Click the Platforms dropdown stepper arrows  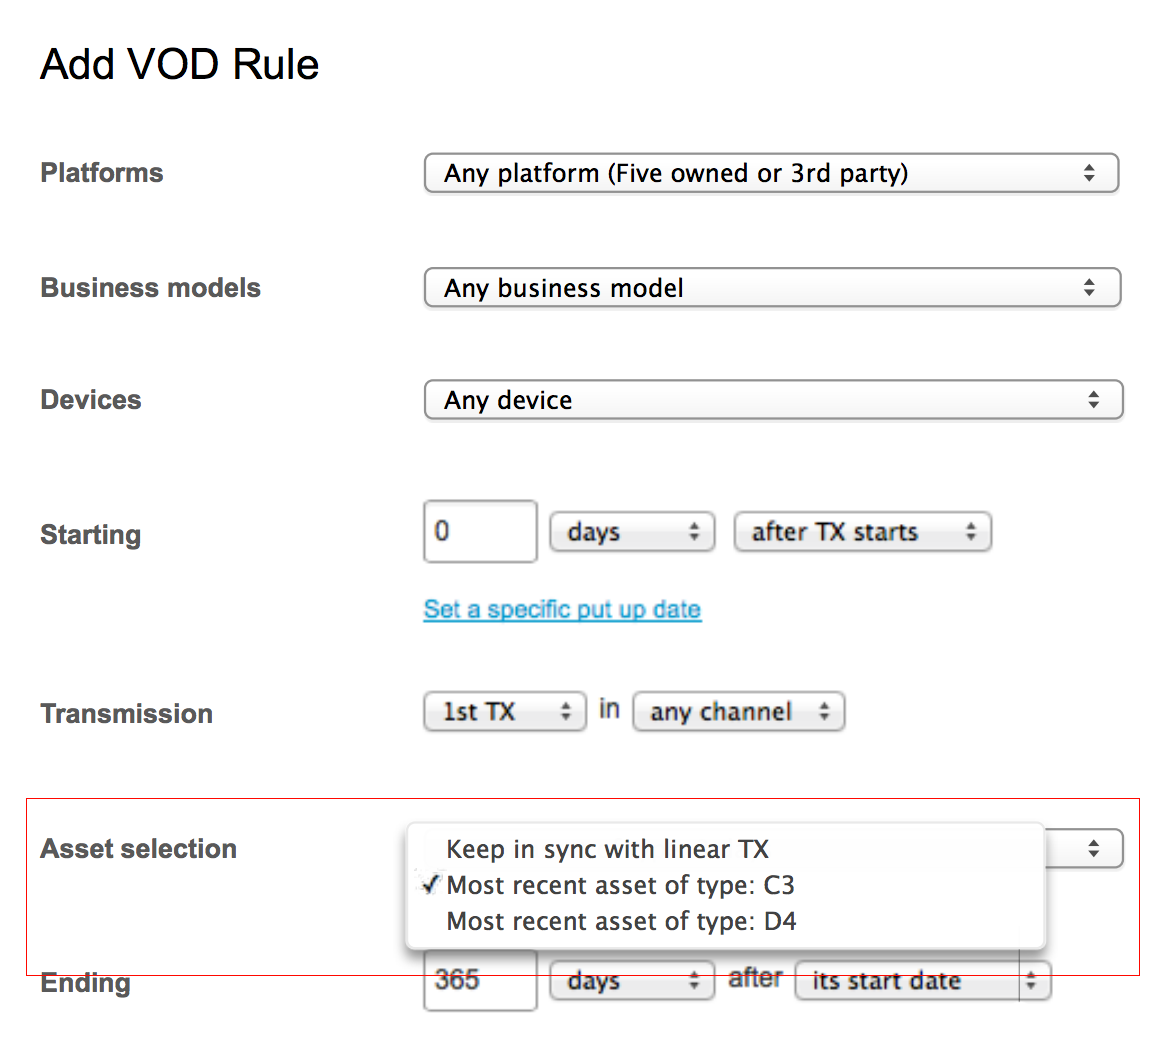[1089, 173]
